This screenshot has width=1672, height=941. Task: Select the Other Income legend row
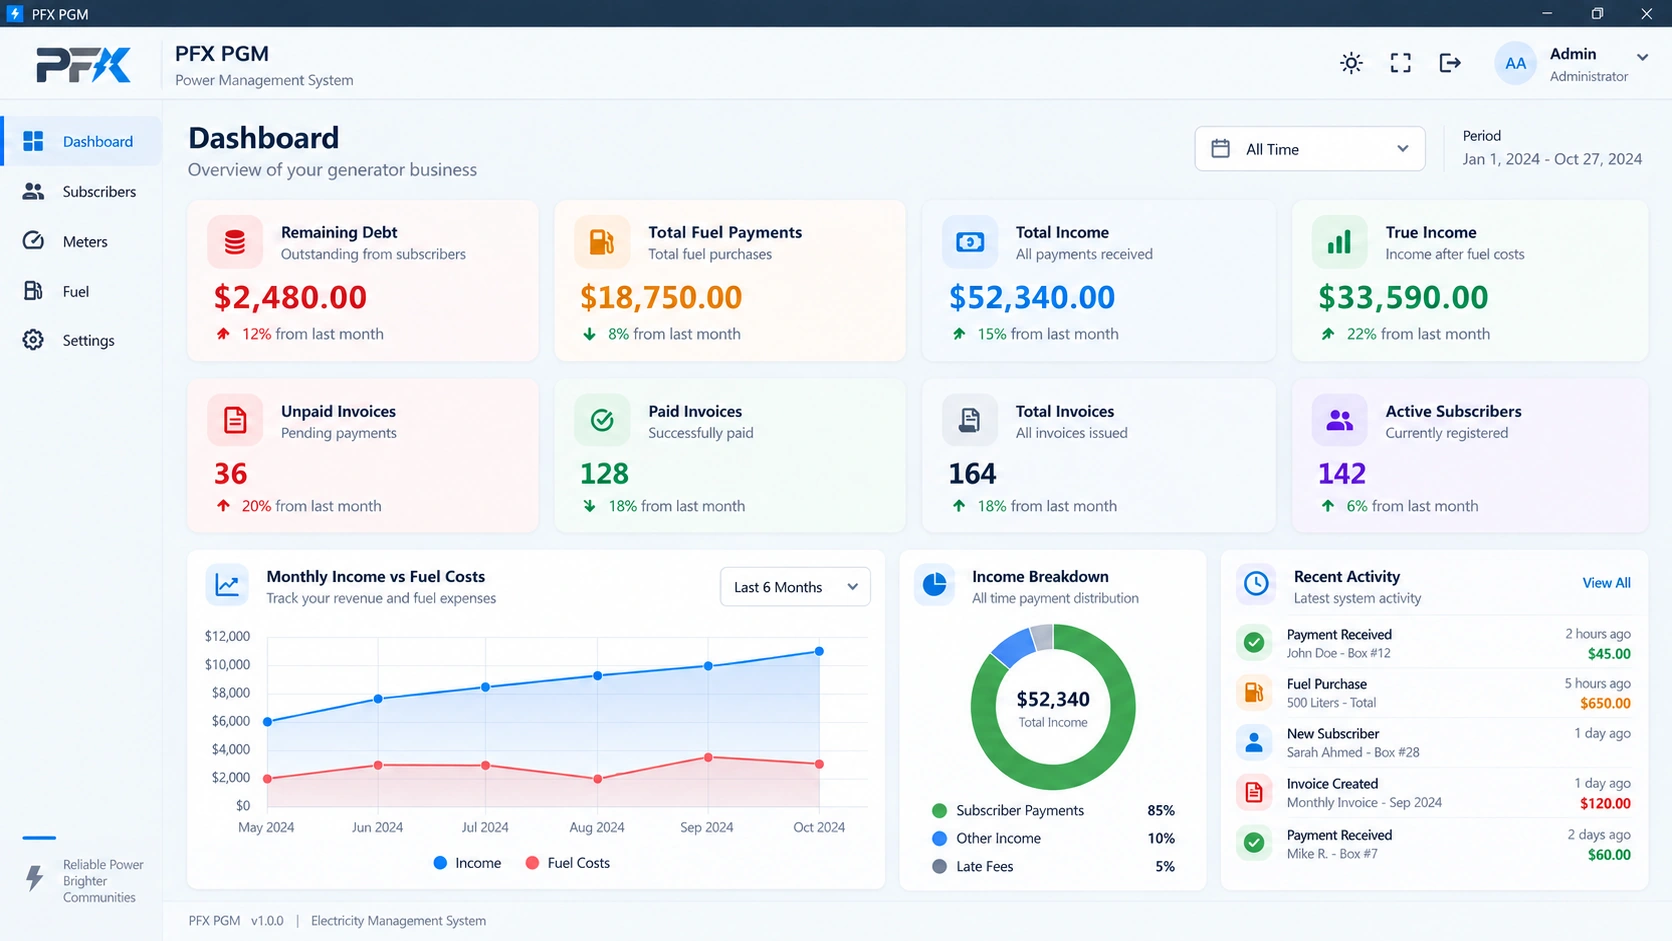tap(1053, 838)
